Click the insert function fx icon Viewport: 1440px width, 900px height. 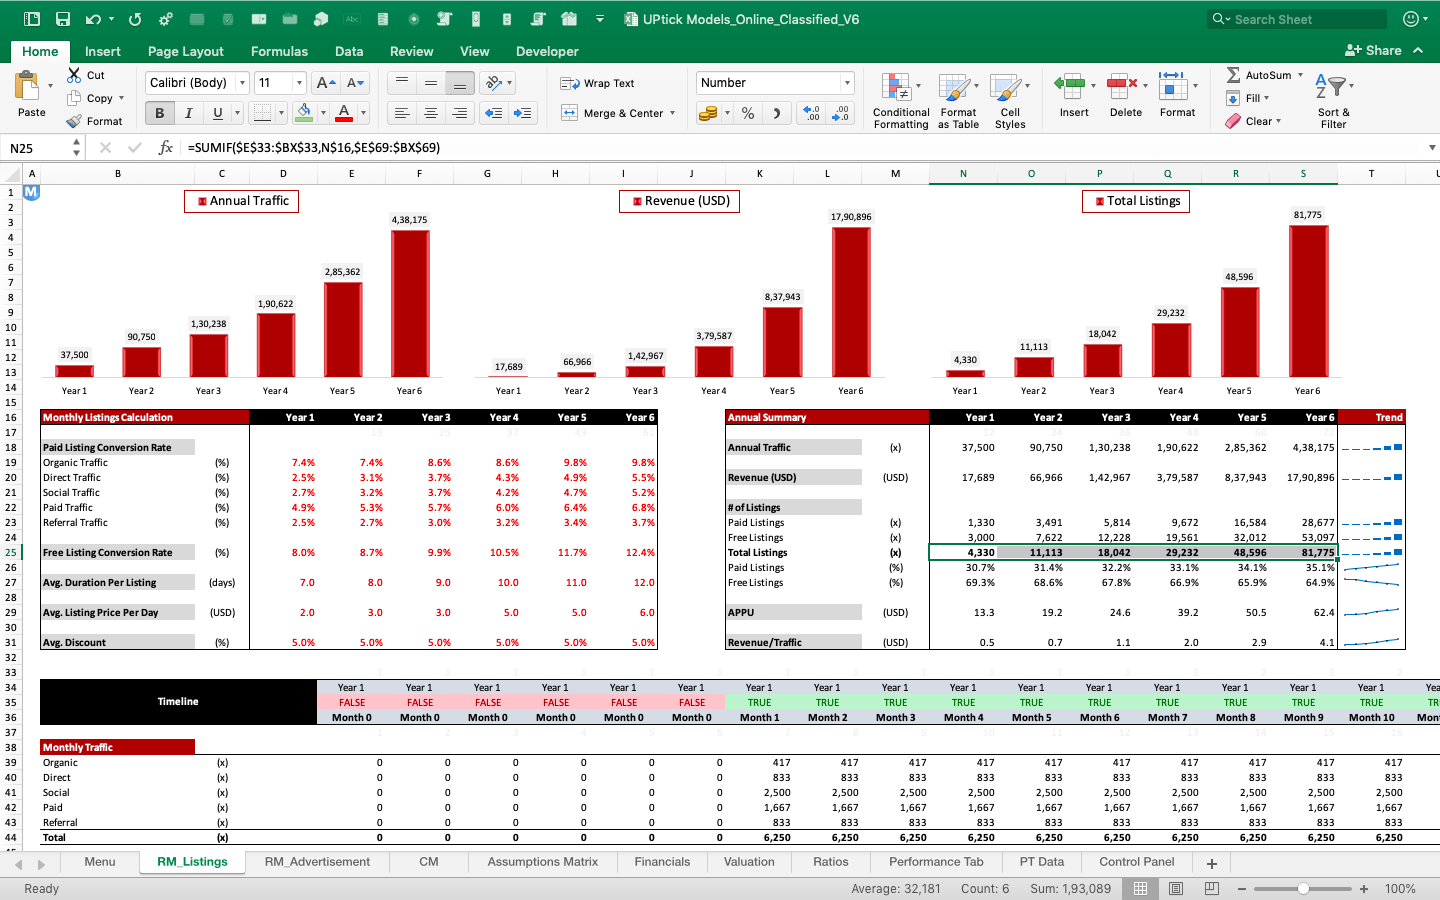[166, 147]
